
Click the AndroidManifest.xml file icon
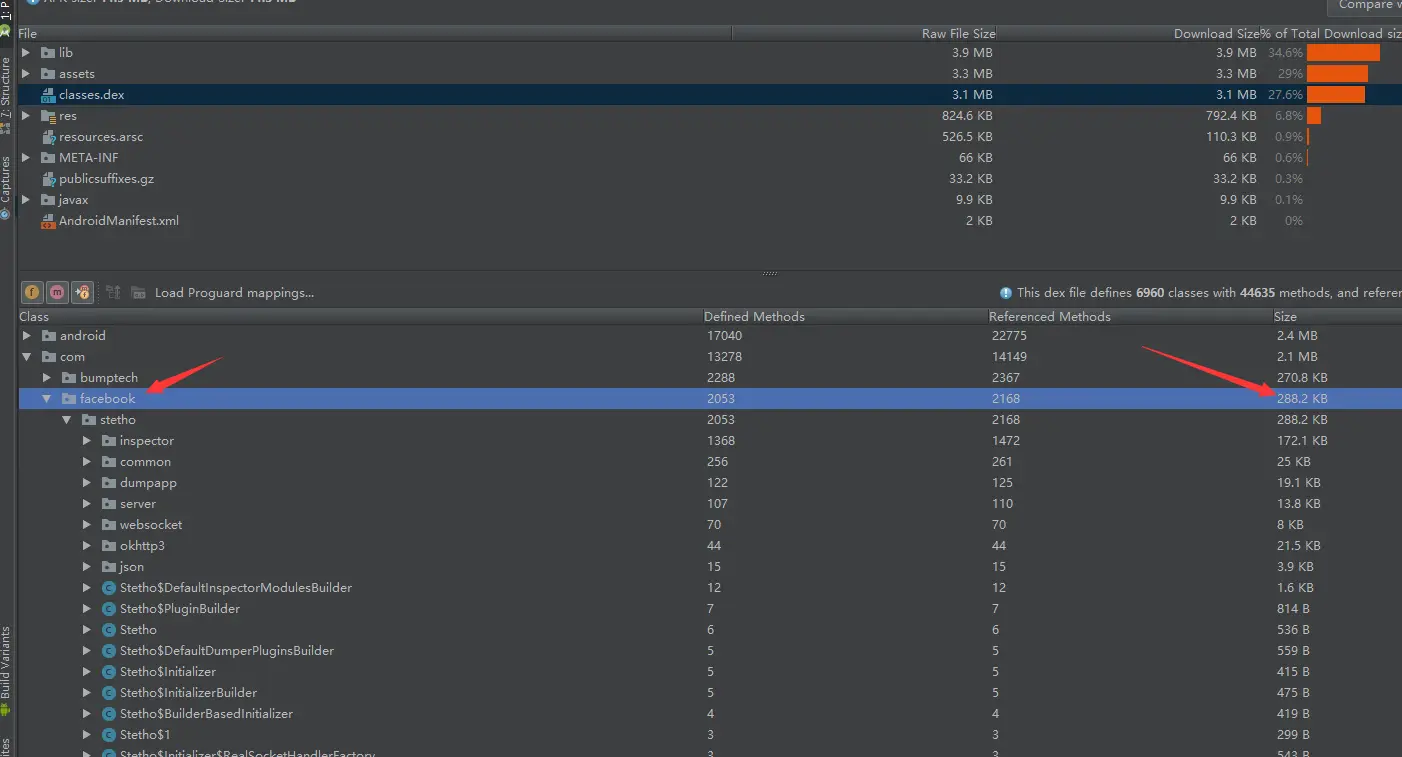48,221
